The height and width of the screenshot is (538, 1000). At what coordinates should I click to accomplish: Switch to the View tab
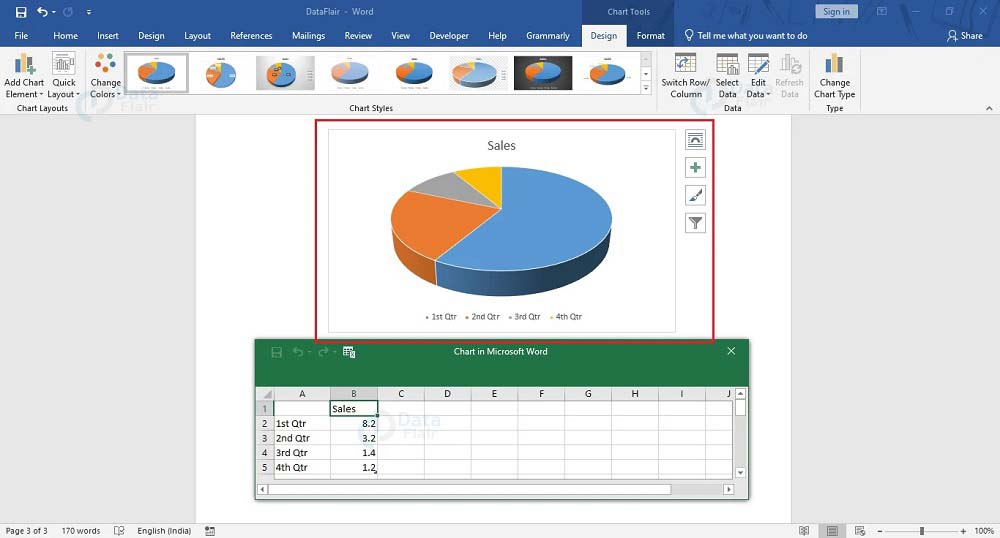click(x=401, y=36)
